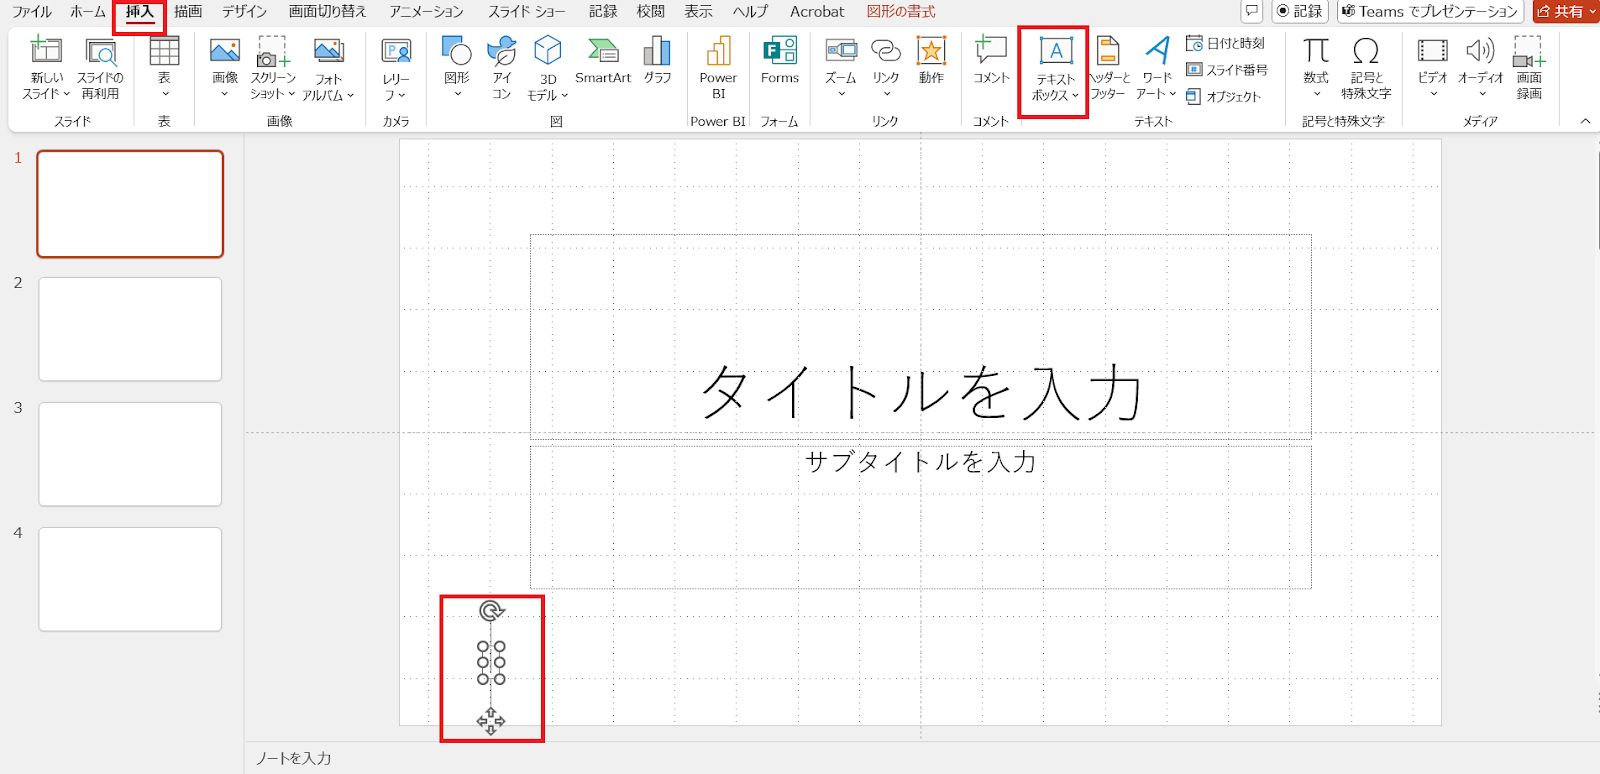Select slide 4 thumbnail
The height and width of the screenshot is (774, 1600).
click(x=130, y=579)
